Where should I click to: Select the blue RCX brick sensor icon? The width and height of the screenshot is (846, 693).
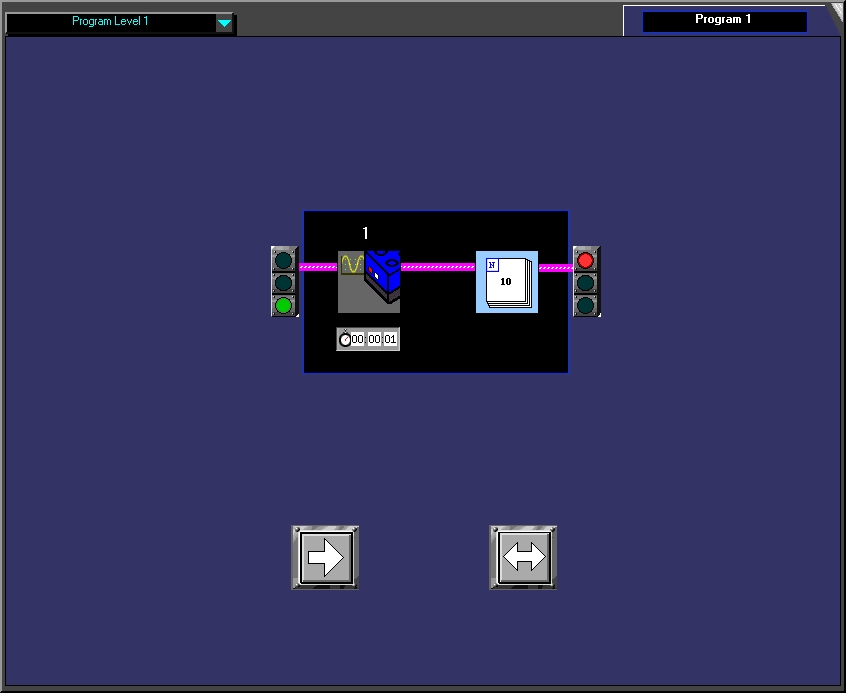pyautogui.click(x=383, y=274)
